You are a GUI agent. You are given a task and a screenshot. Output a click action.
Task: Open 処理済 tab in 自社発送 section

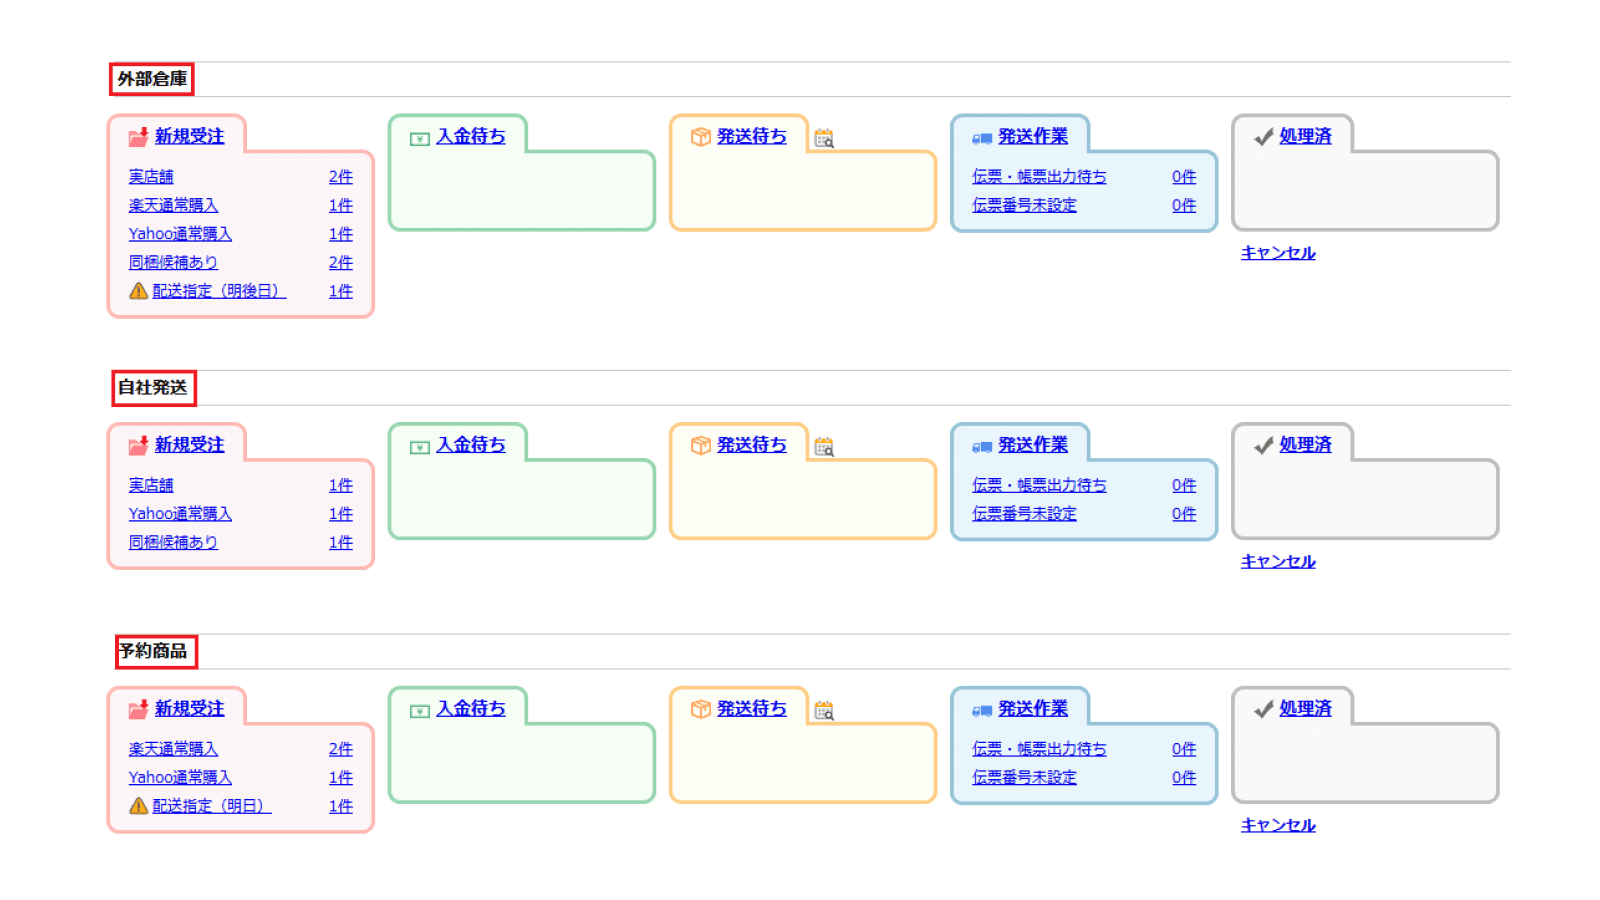click(1305, 445)
